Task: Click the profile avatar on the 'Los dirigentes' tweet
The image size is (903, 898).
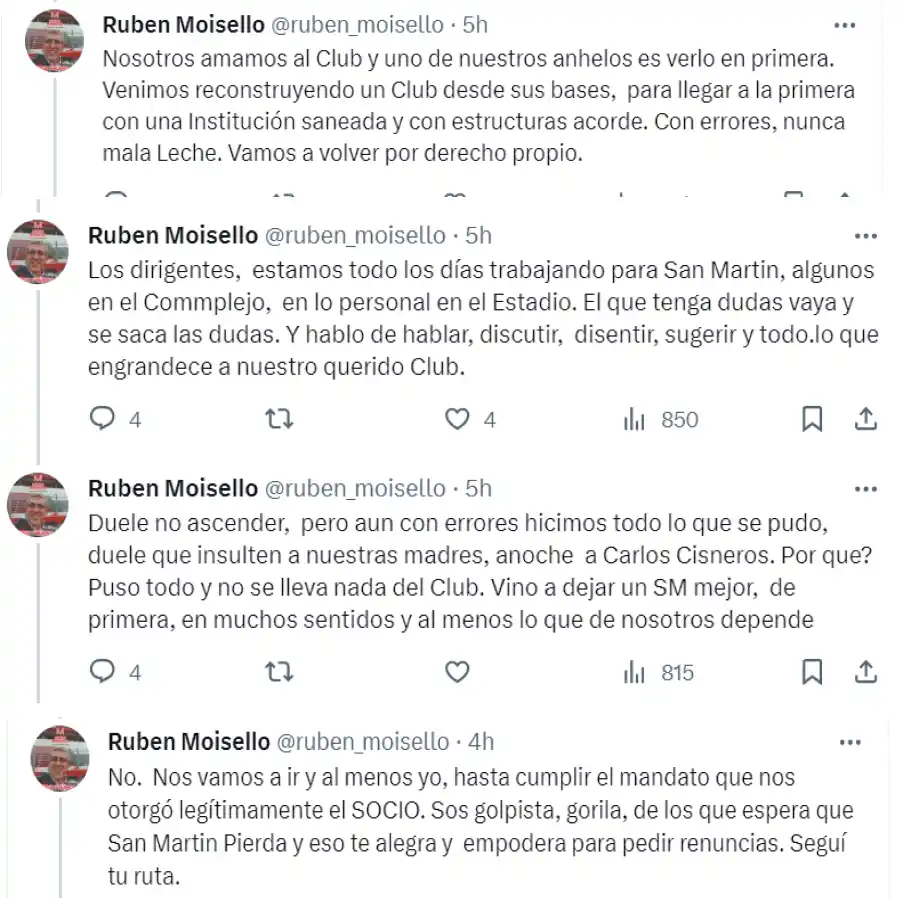Action: point(37,252)
